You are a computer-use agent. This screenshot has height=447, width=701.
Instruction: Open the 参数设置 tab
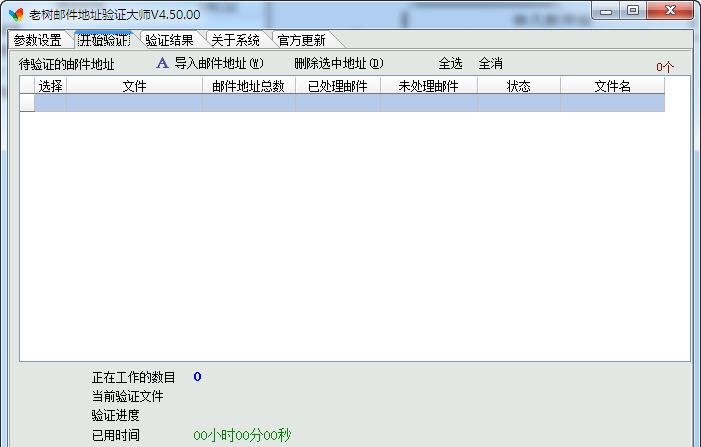pyautogui.click(x=38, y=40)
